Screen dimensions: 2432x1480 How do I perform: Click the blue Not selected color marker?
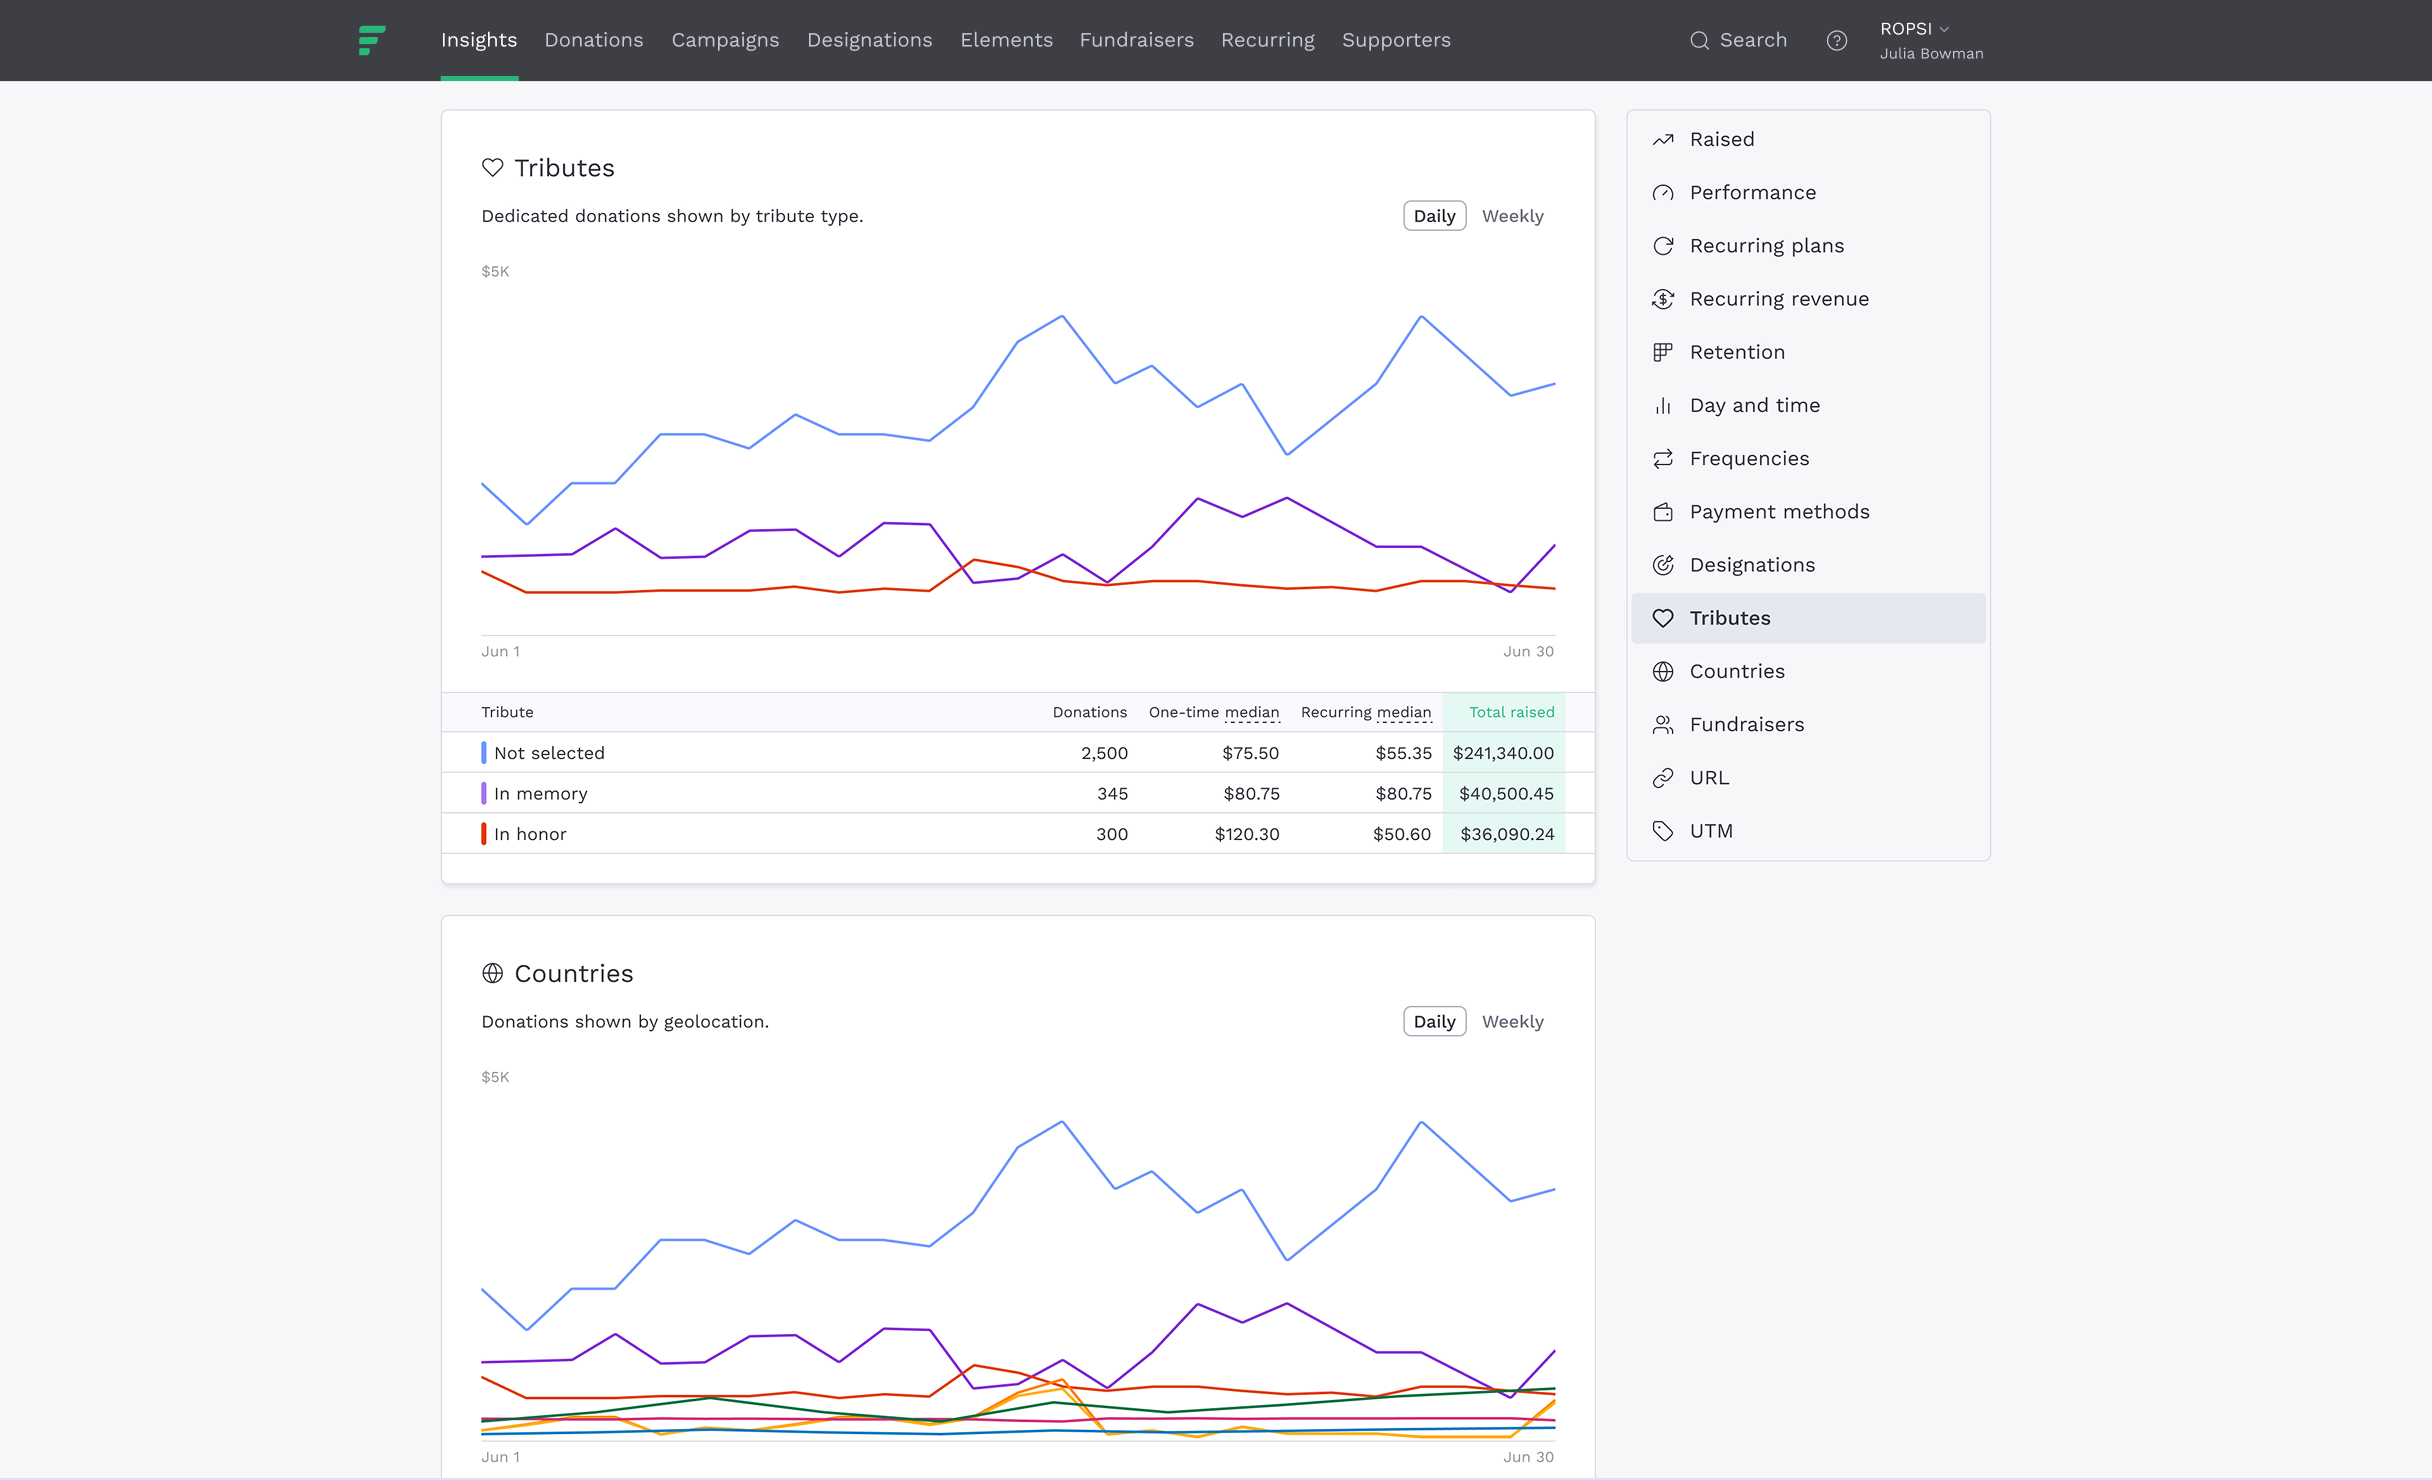click(484, 753)
